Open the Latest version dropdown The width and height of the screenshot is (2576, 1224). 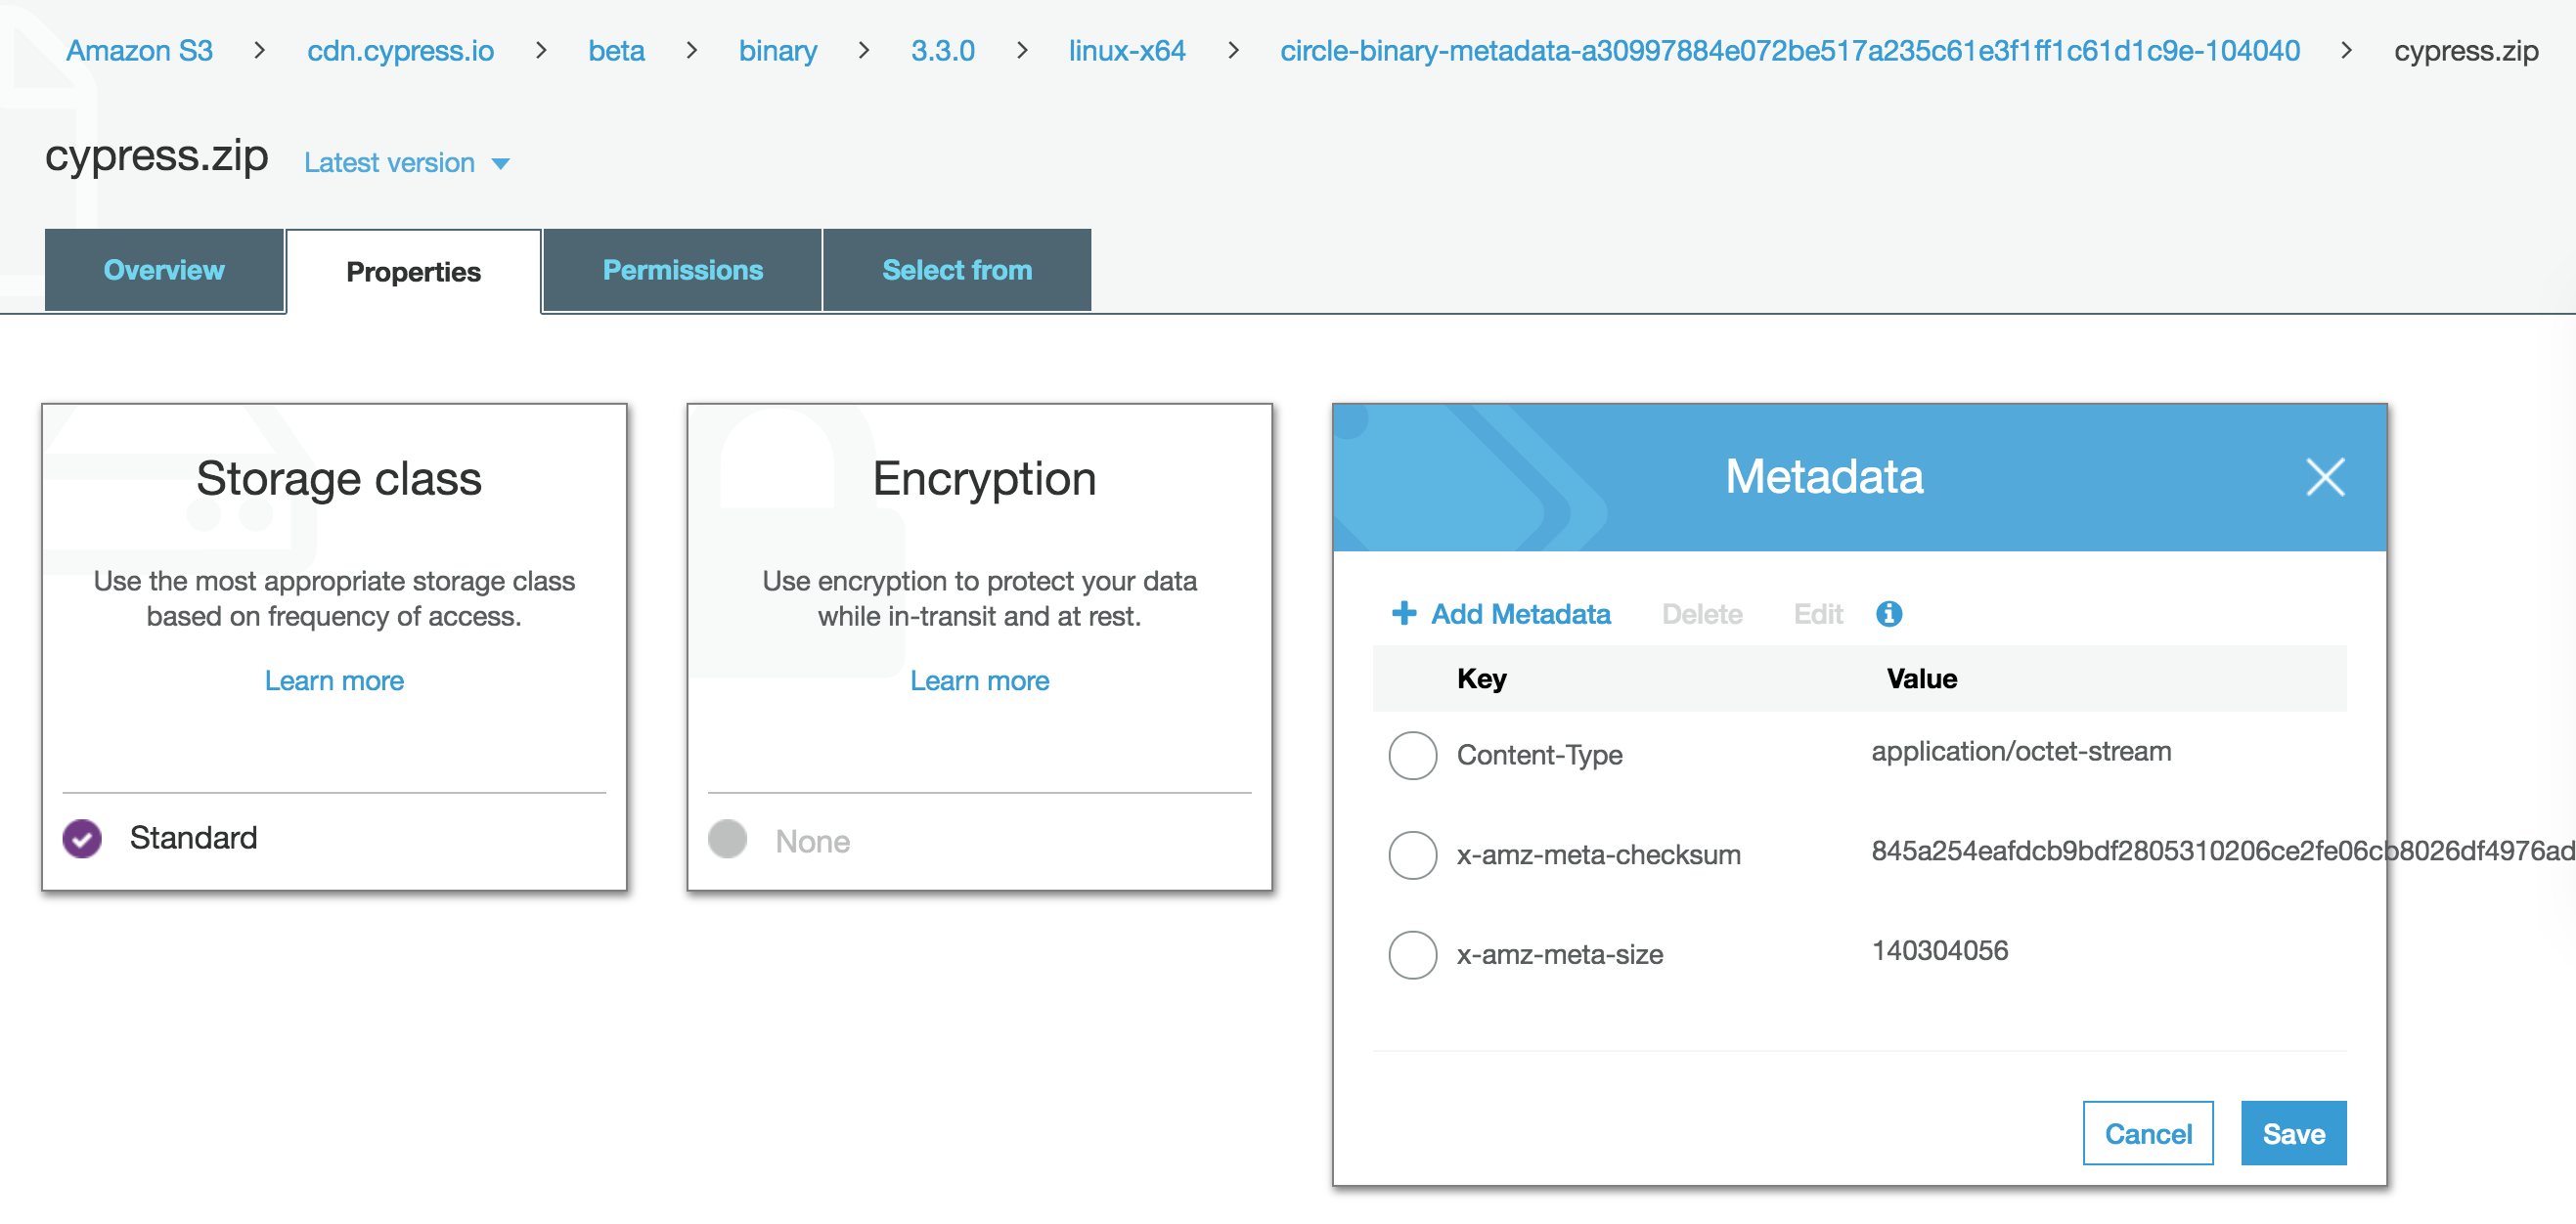coord(390,163)
